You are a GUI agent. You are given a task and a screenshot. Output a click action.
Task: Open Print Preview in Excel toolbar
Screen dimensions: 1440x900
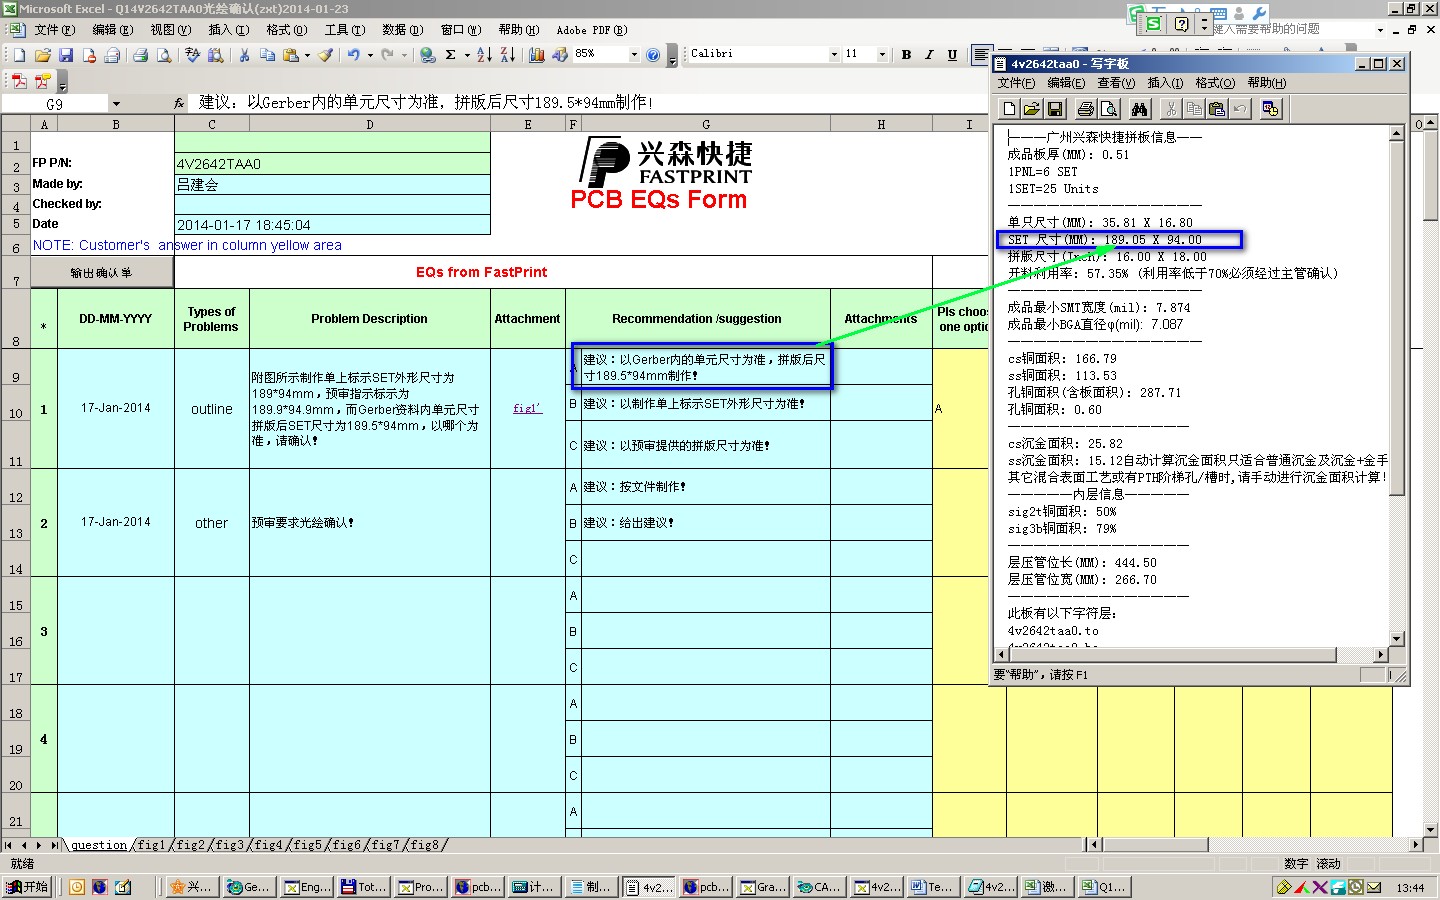click(164, 55)
